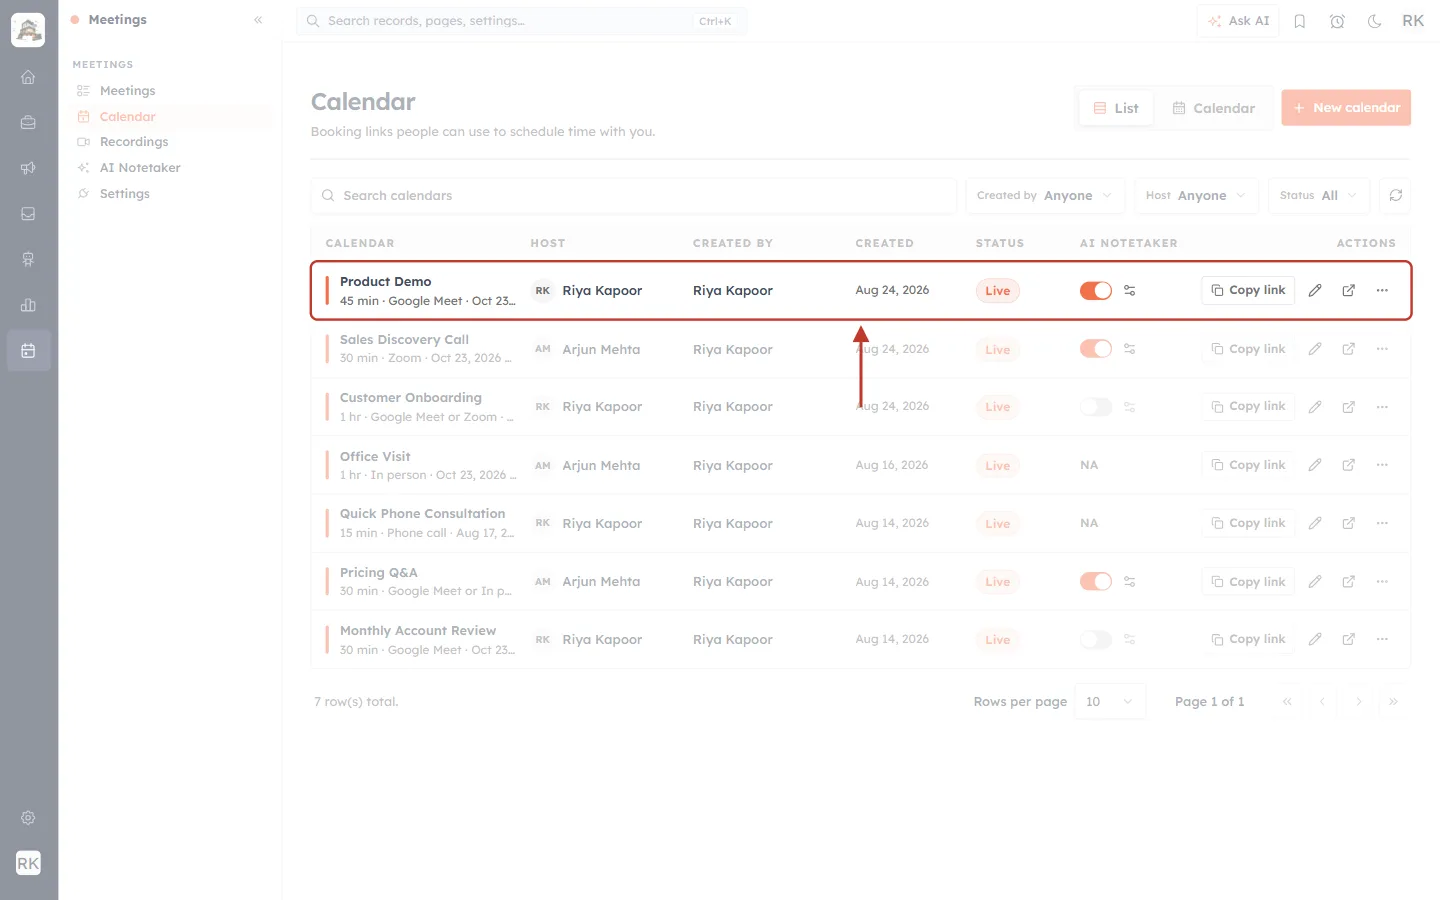Click the bookmark icon in top bar
This screenshot has width=1440, height=900.
coord(1300,21)
